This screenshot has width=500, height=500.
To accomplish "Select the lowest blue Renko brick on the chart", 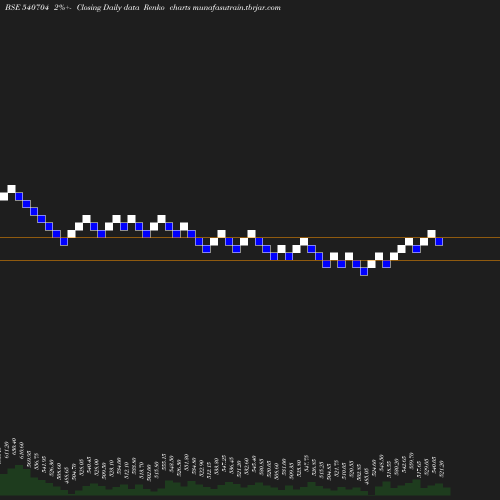I will 364,272.
